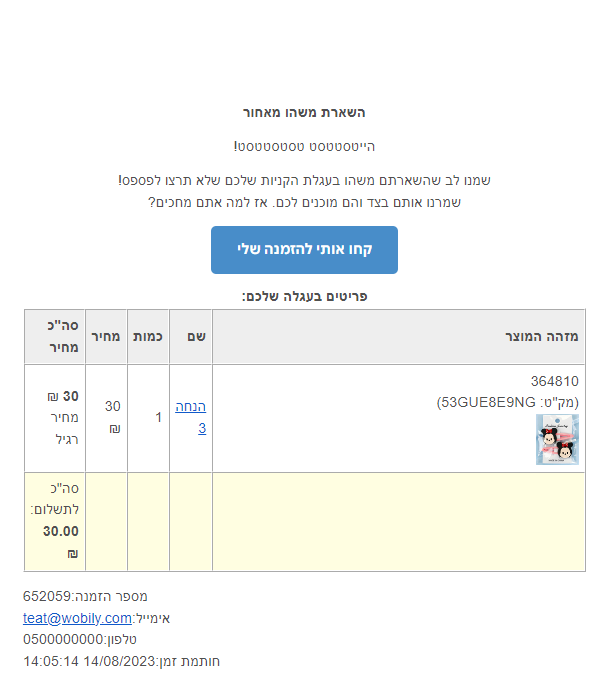
Task: Open the 'הנחה 3' product link
Action: [190, 417]
